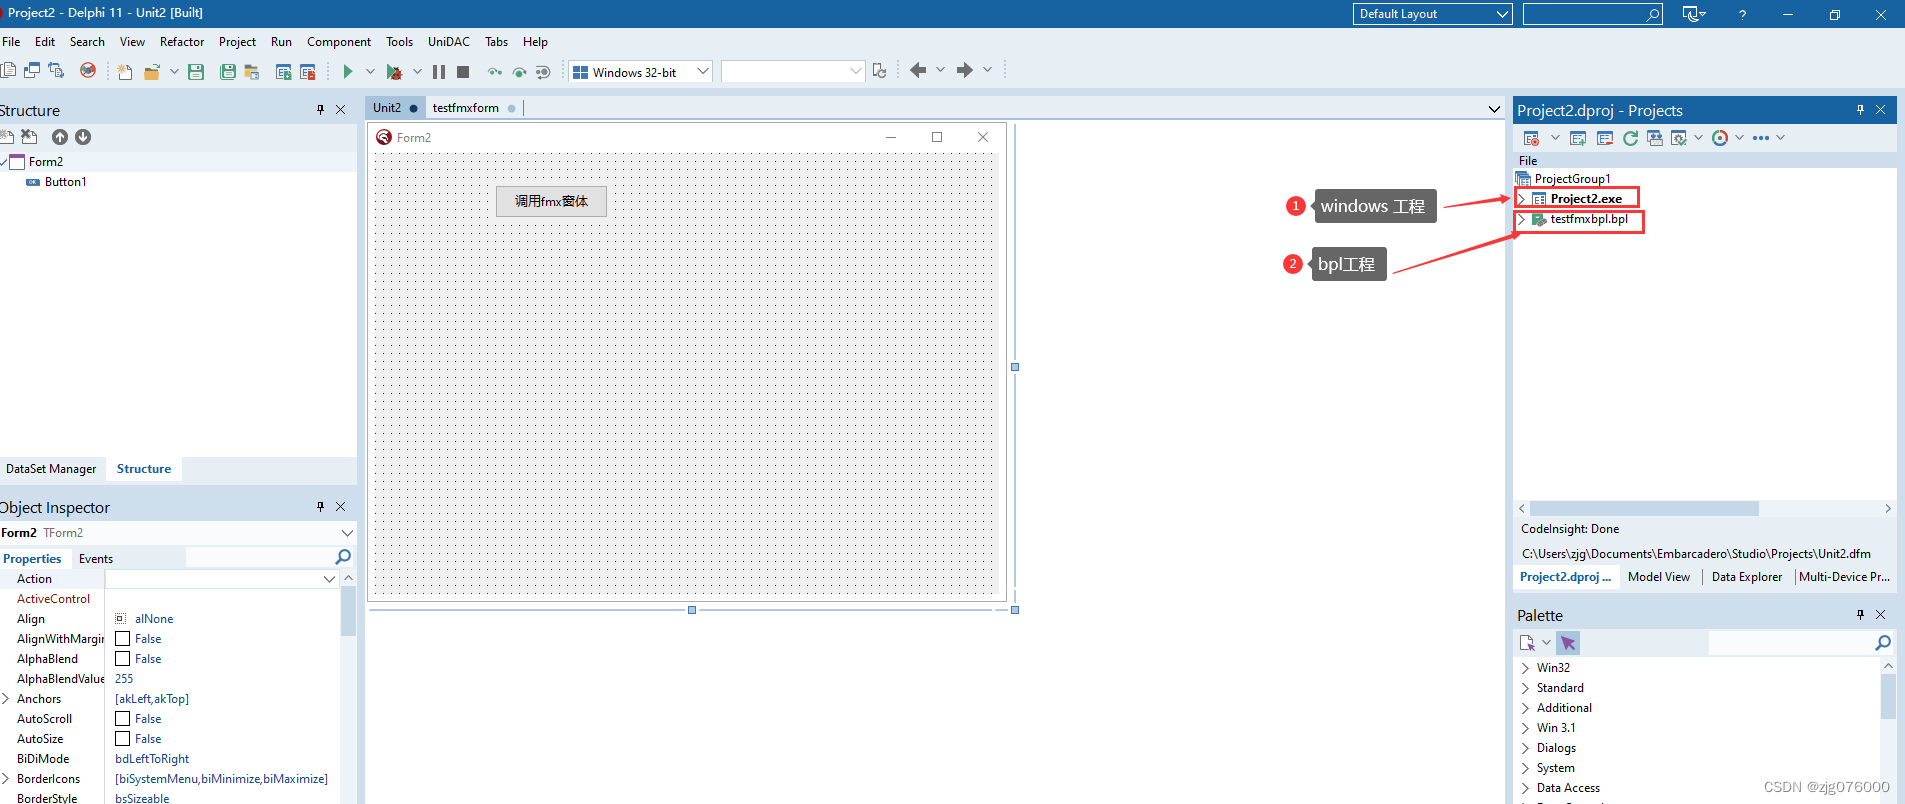This screenshot has width=1905, height=804.
Task: Click the title bar search field
Action: (1592, 14)
